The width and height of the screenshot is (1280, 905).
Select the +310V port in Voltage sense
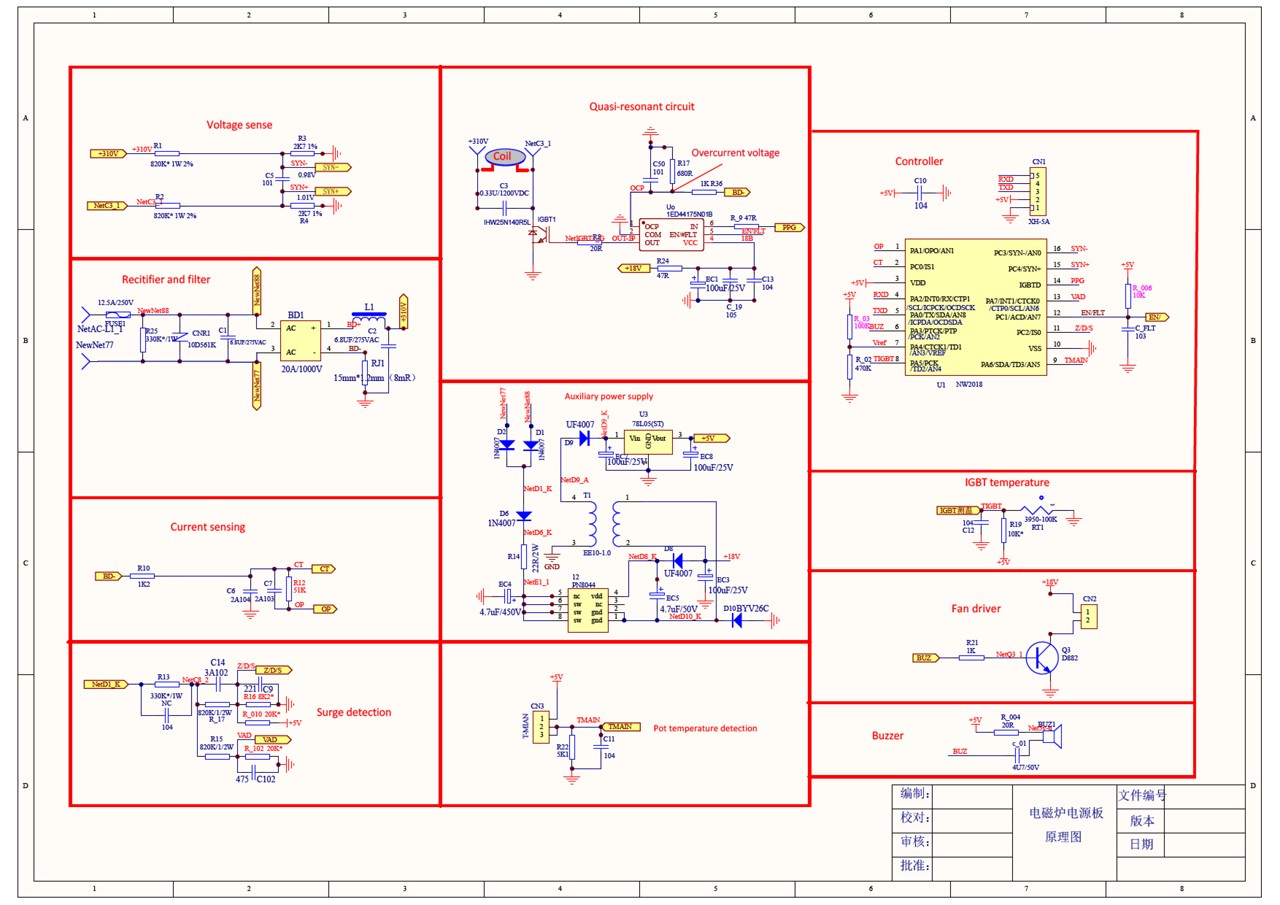pos(106,153)
